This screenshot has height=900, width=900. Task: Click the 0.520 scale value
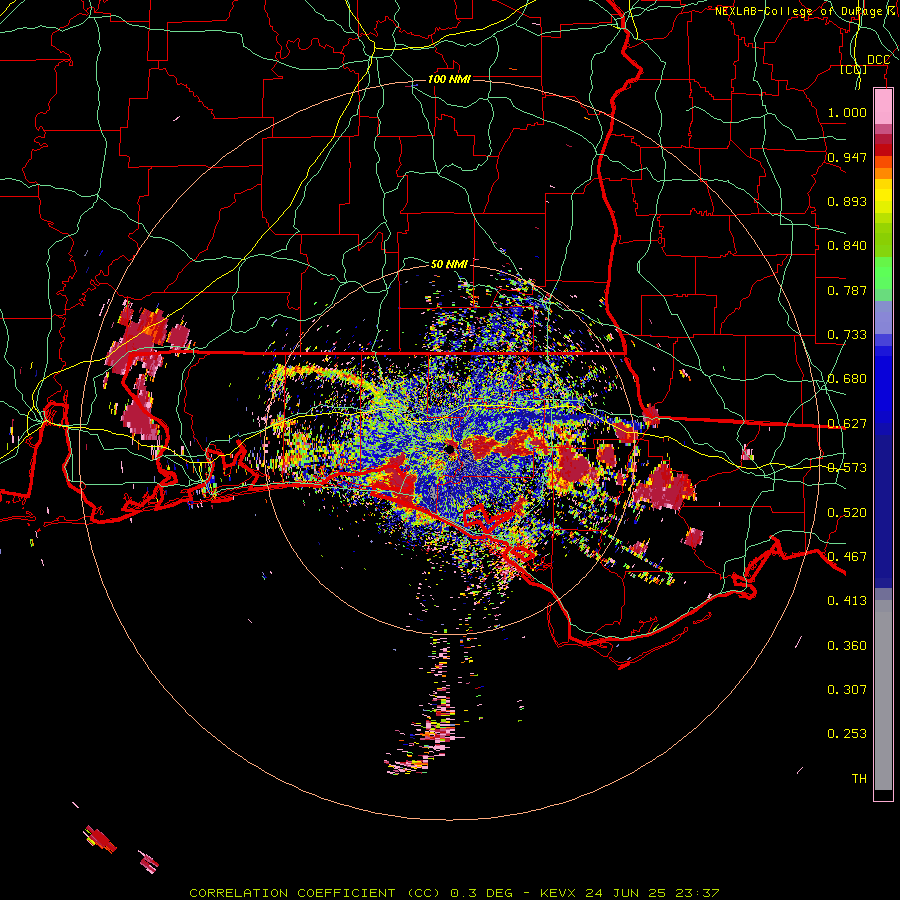pos(847,513)
